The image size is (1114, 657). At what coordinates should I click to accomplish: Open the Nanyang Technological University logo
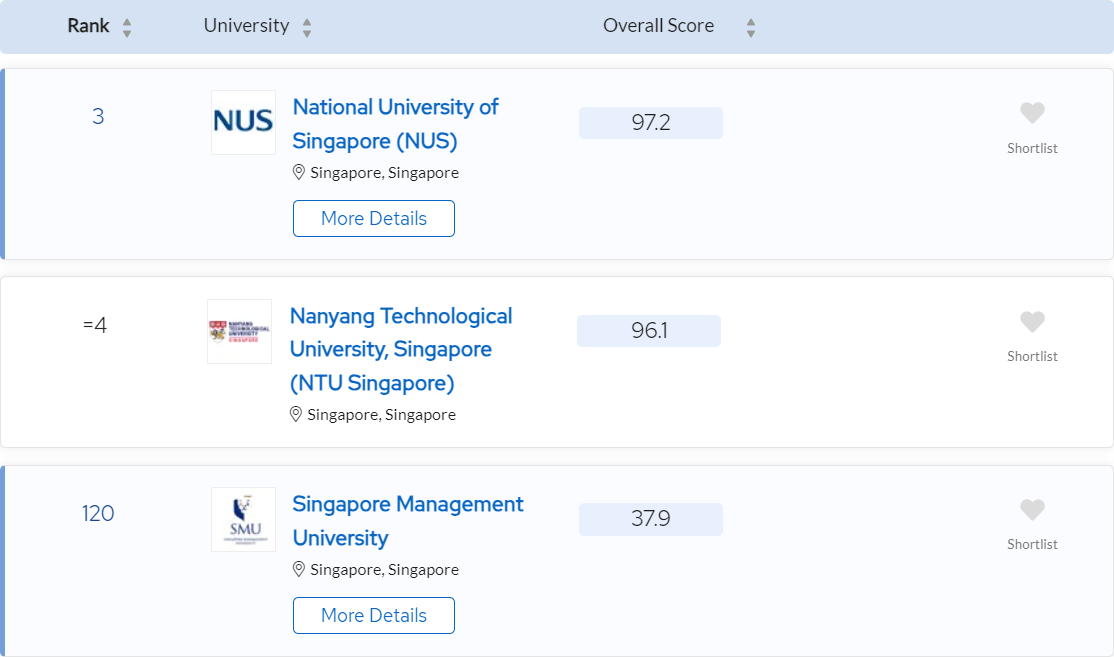pyautogui.click(x=239, y=332)
